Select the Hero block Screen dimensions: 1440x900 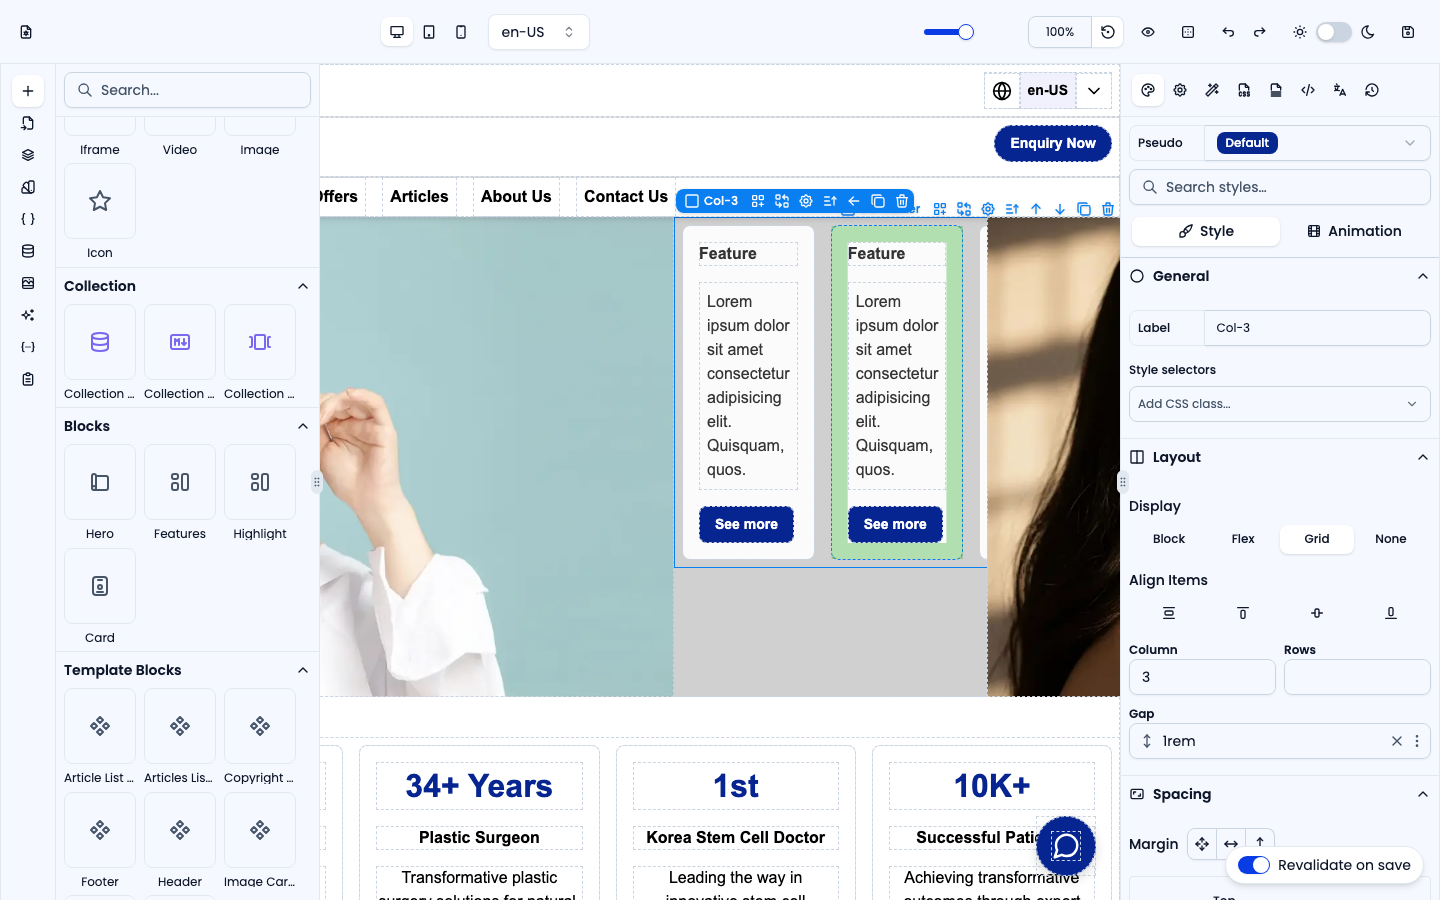tap(100, 482)
